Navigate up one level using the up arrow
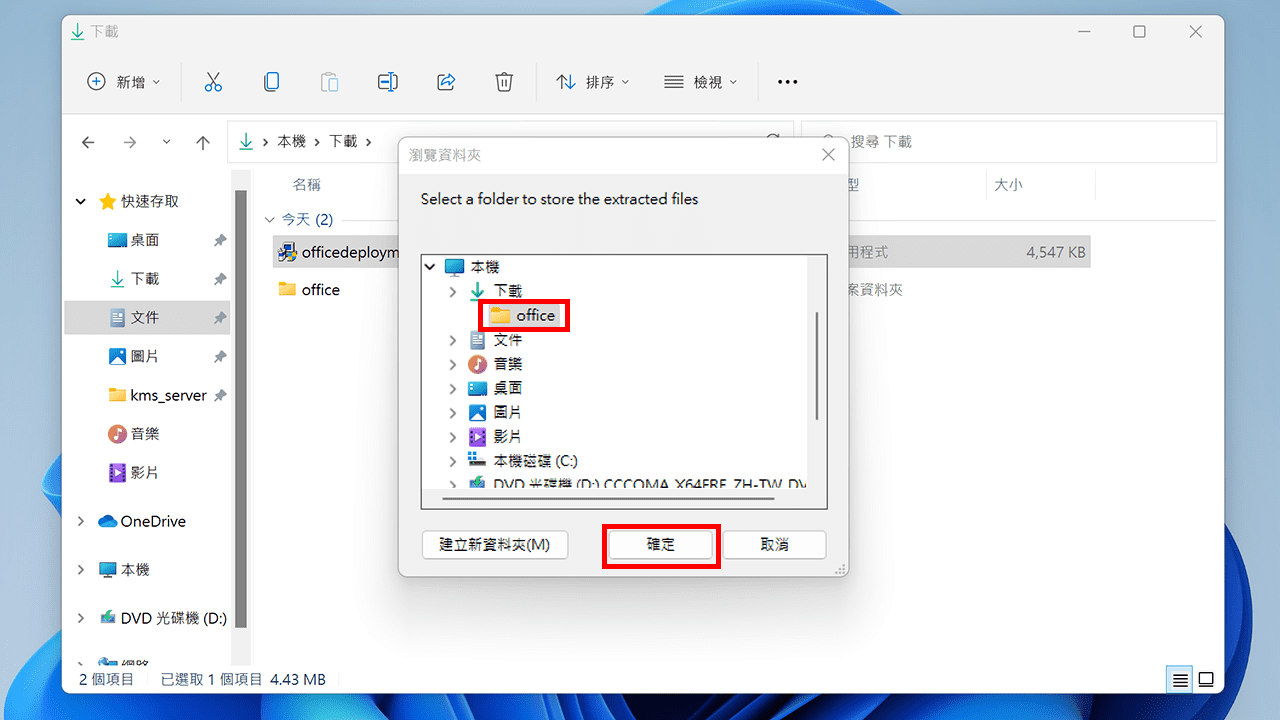This screenshot has width=1280, height=720. click(x=203, y=141)
